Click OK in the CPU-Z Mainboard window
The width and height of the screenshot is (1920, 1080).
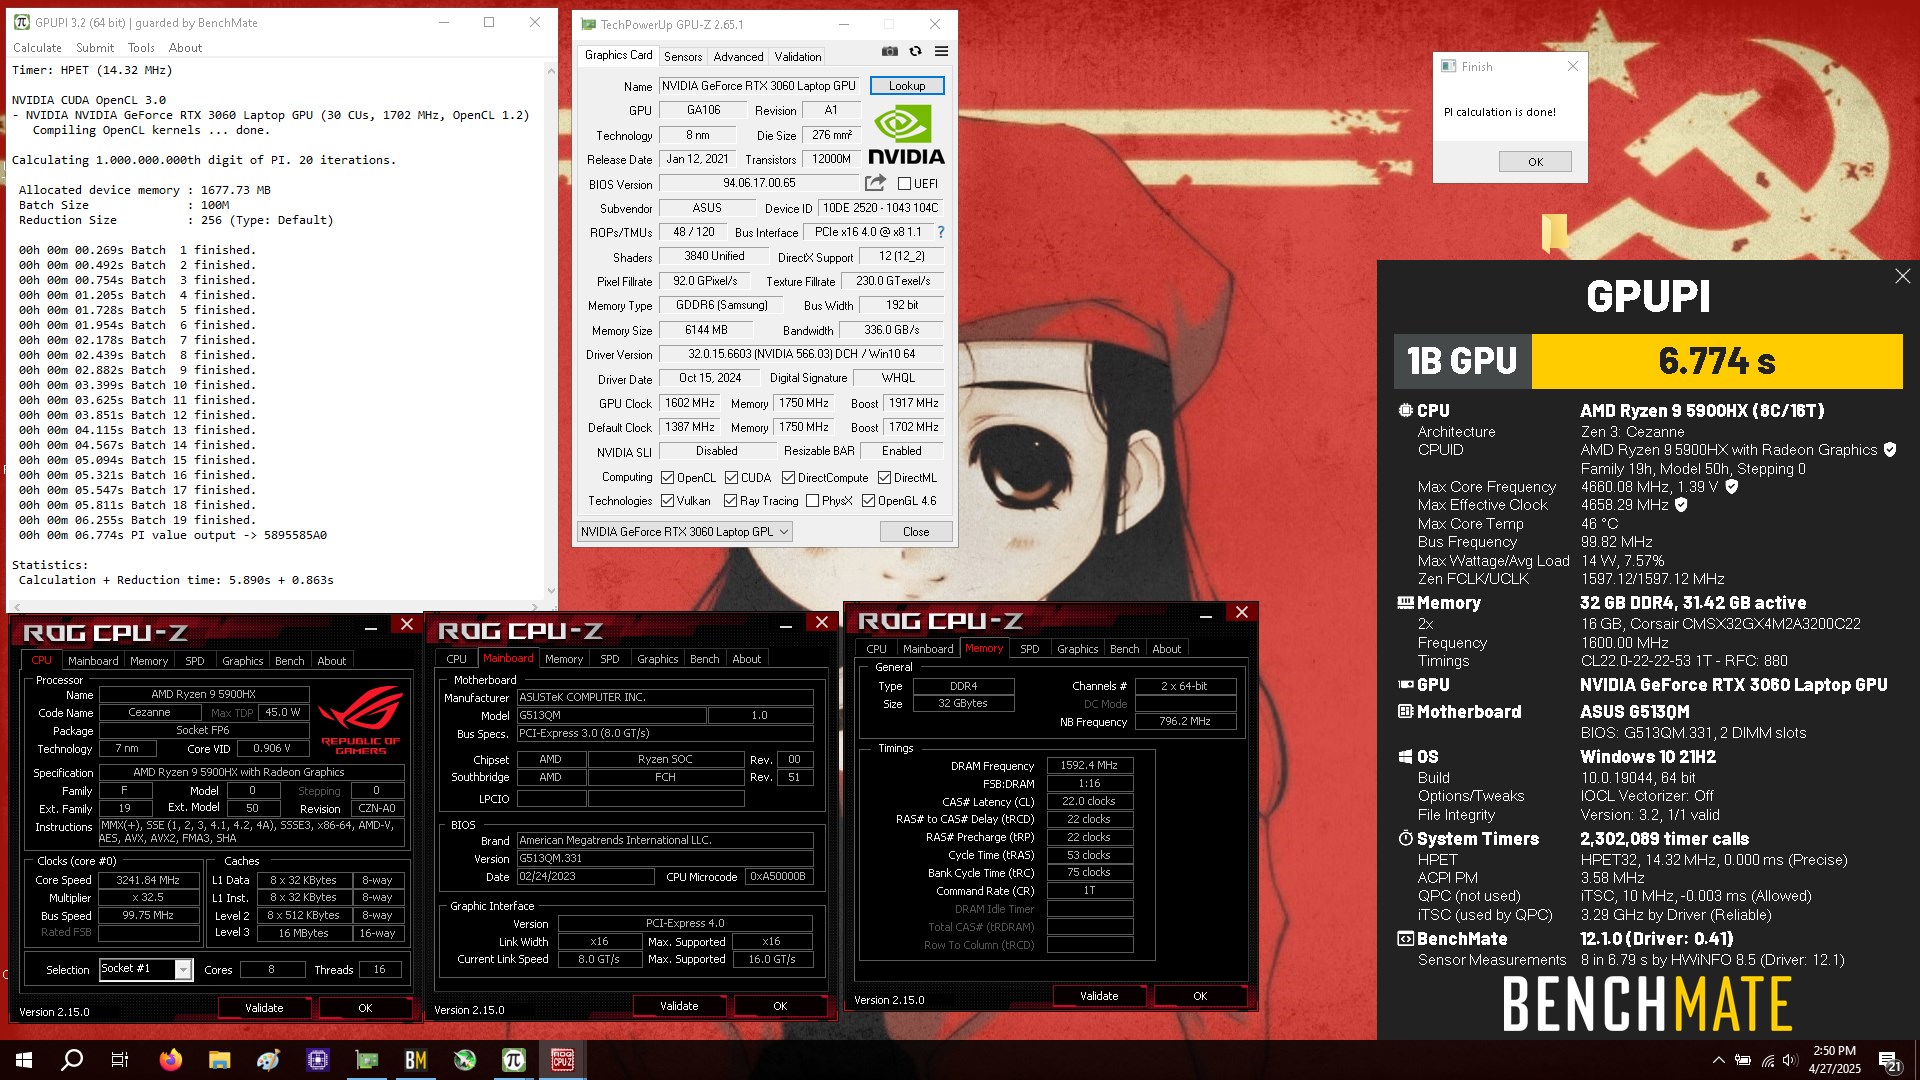780,1006
